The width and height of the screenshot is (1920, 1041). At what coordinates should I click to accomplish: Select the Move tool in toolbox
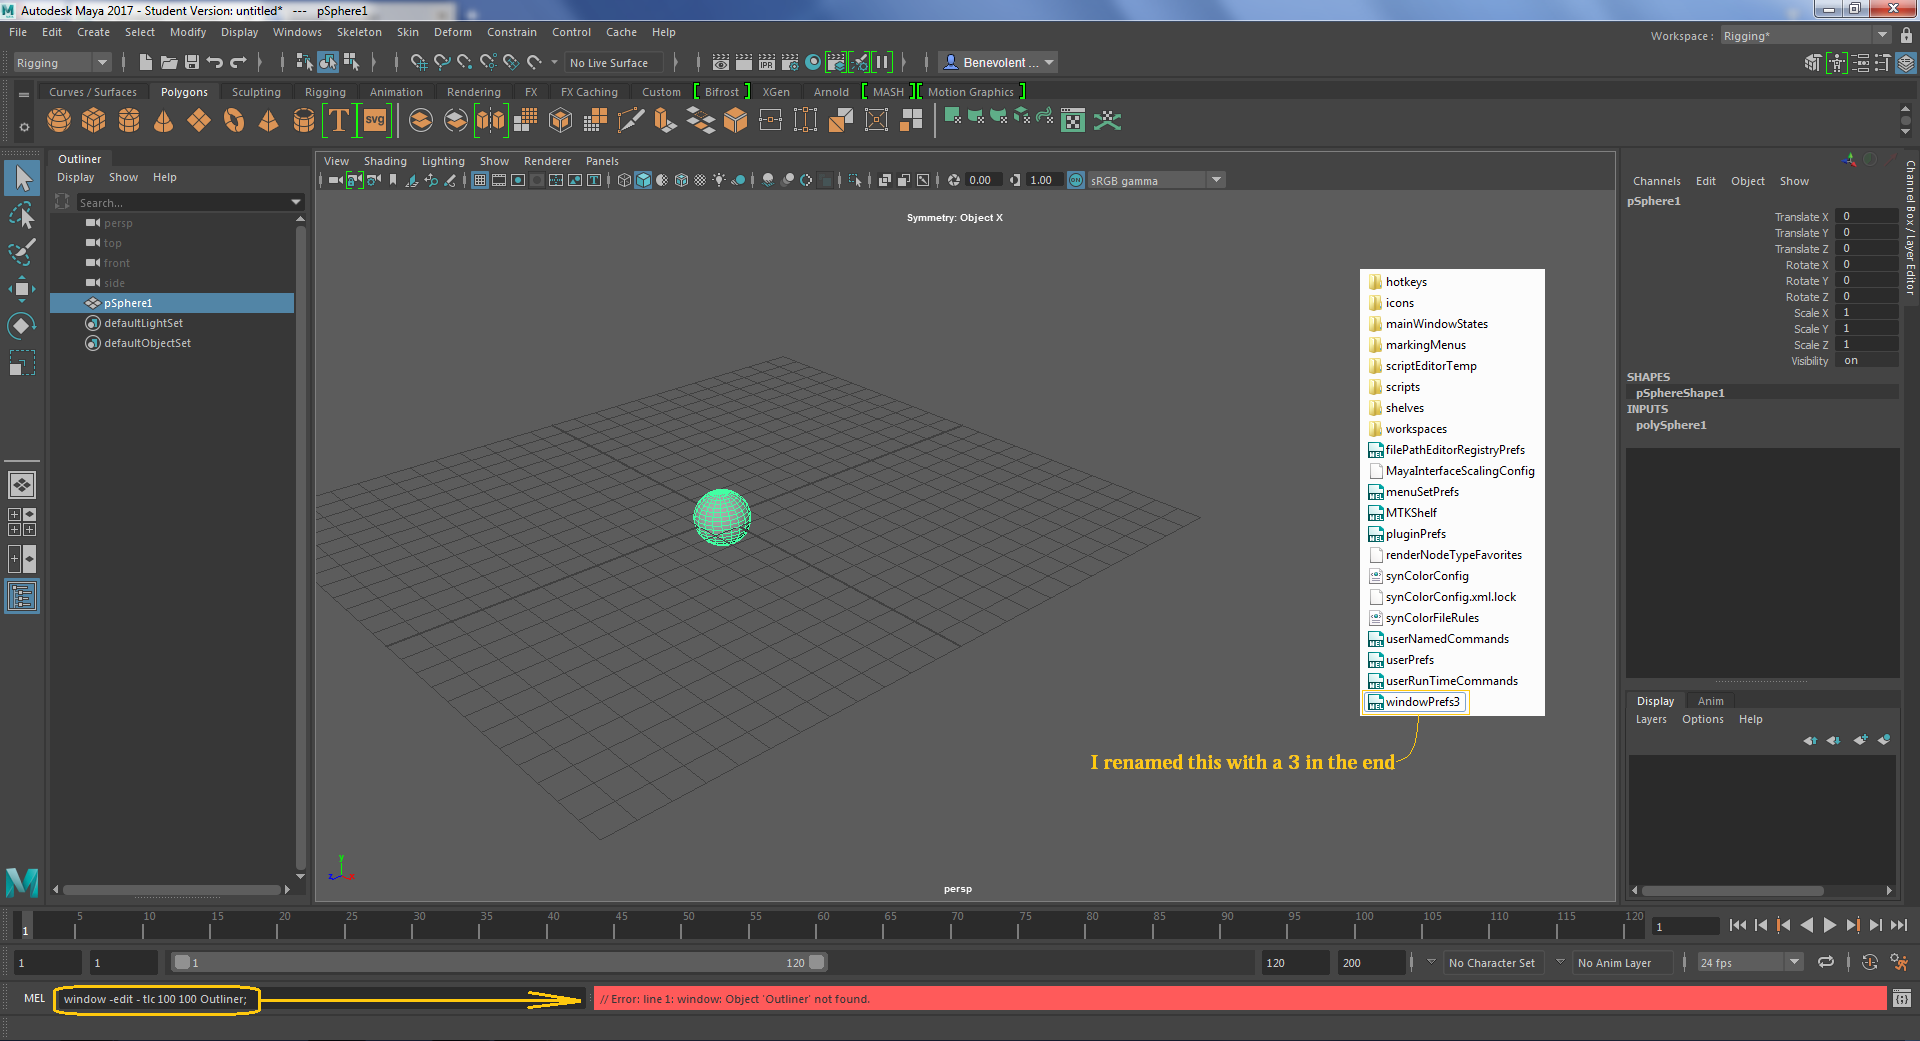click(x=21, y=289)
